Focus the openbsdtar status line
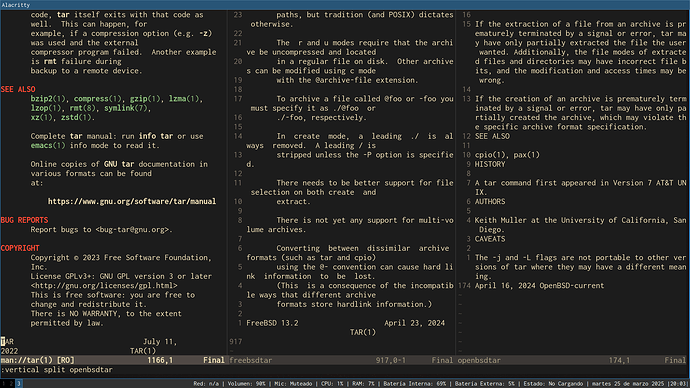This screenshot has height=388, width=690. point(572,360)
